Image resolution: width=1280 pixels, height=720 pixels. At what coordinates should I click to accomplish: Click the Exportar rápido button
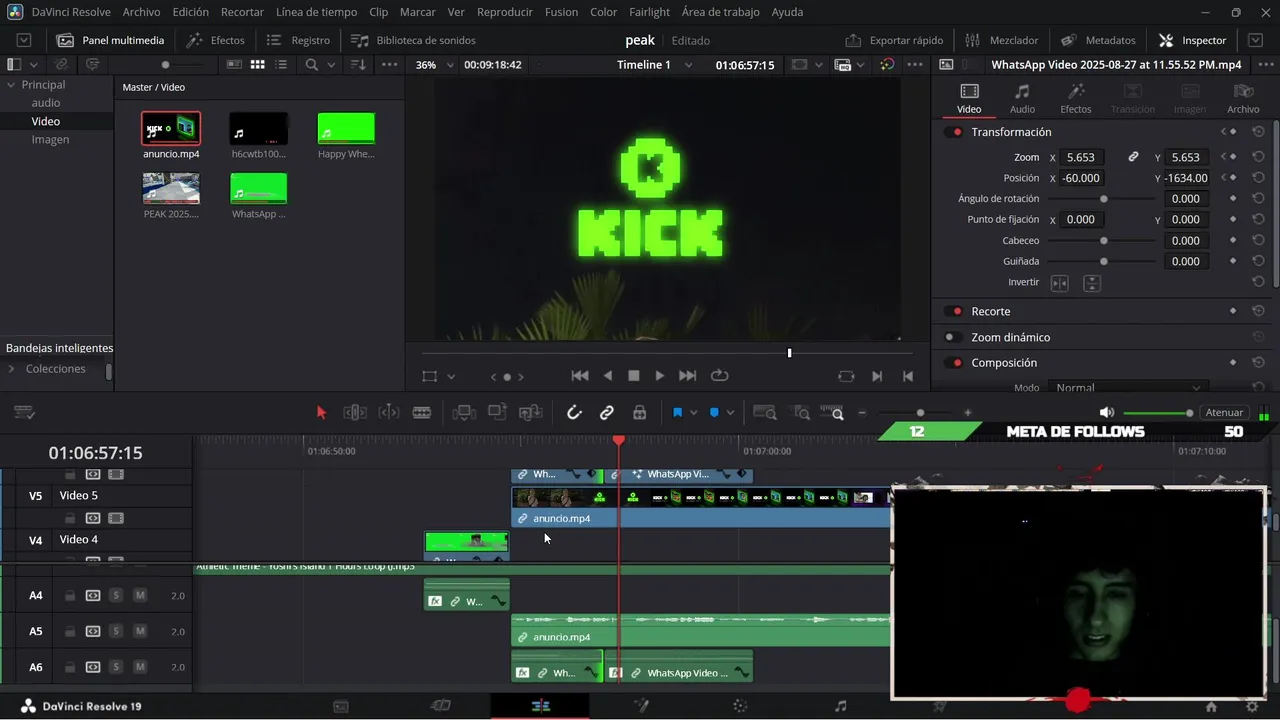coord(894,40)
